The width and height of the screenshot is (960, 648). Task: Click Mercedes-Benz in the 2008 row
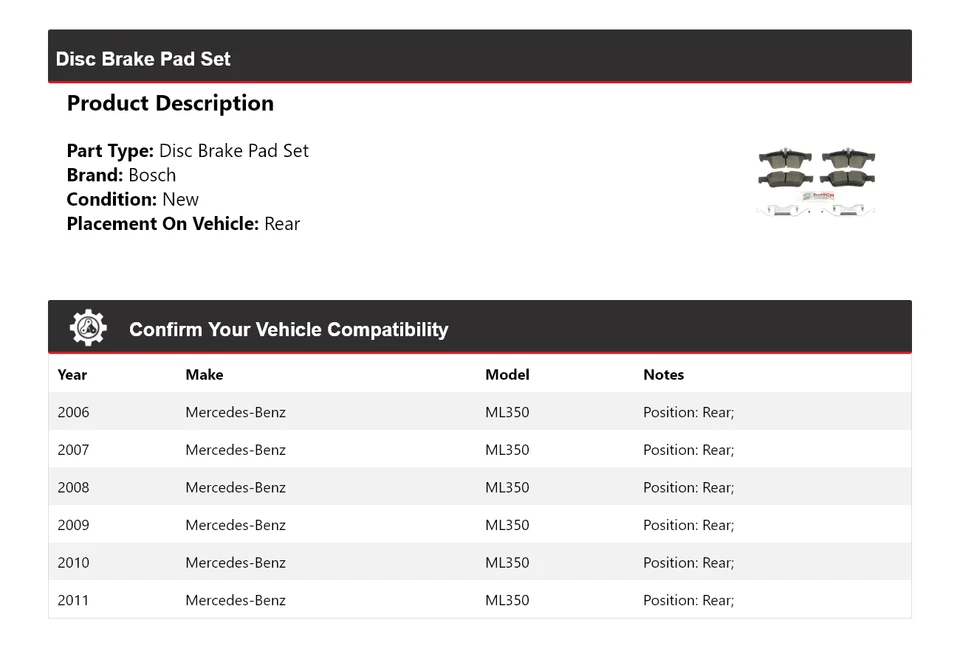(235, 488)
